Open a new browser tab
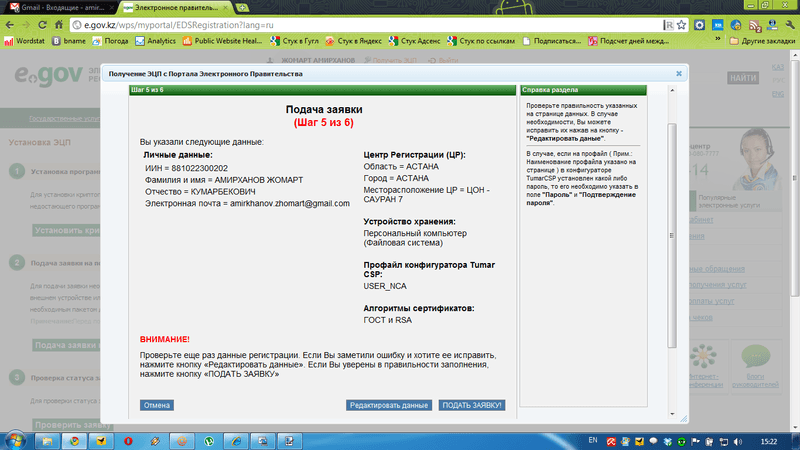The image size is (800, 450). [242, 8]
